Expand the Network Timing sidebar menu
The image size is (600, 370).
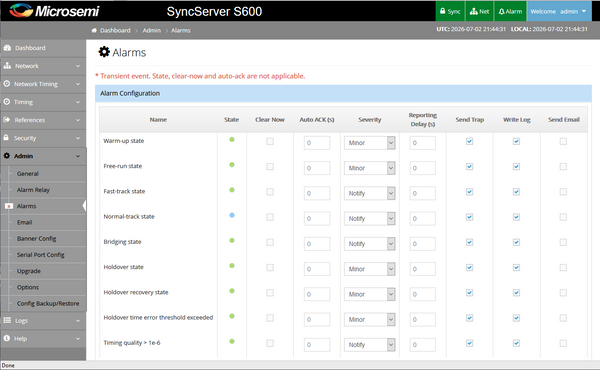point(43,84)
